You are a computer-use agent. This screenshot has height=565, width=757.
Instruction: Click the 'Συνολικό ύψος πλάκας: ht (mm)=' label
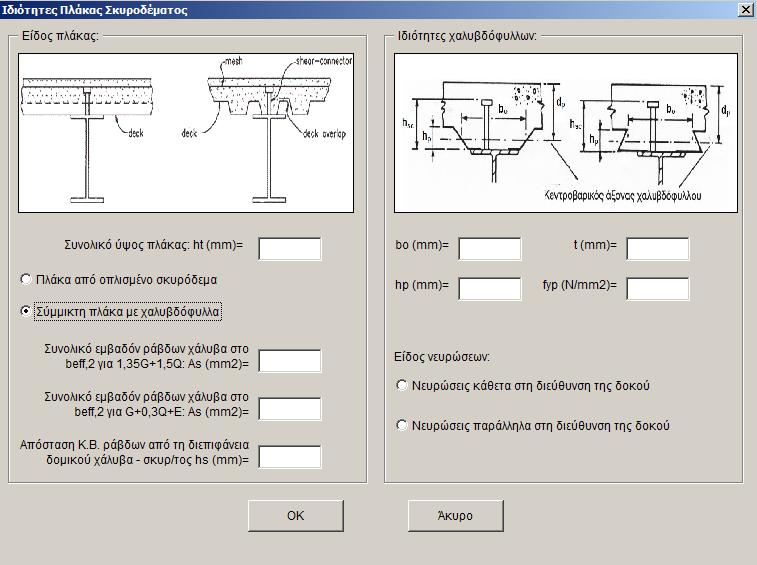click(x=154, y=245)
